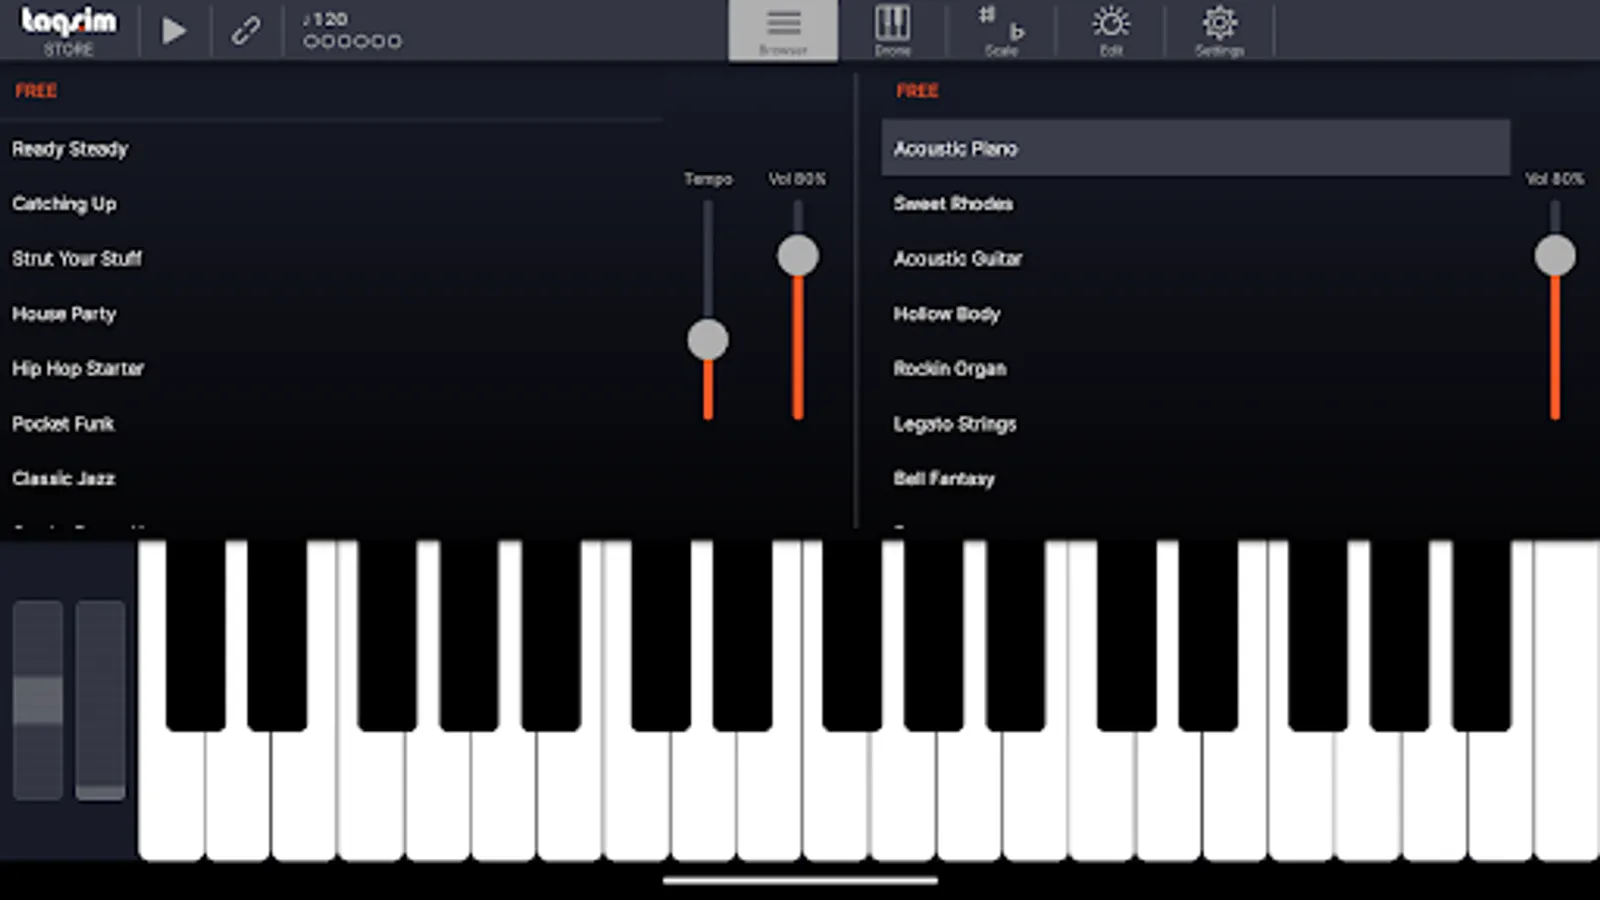Choose the Strut Your Stuff rhythm

[x=77, y=259]
